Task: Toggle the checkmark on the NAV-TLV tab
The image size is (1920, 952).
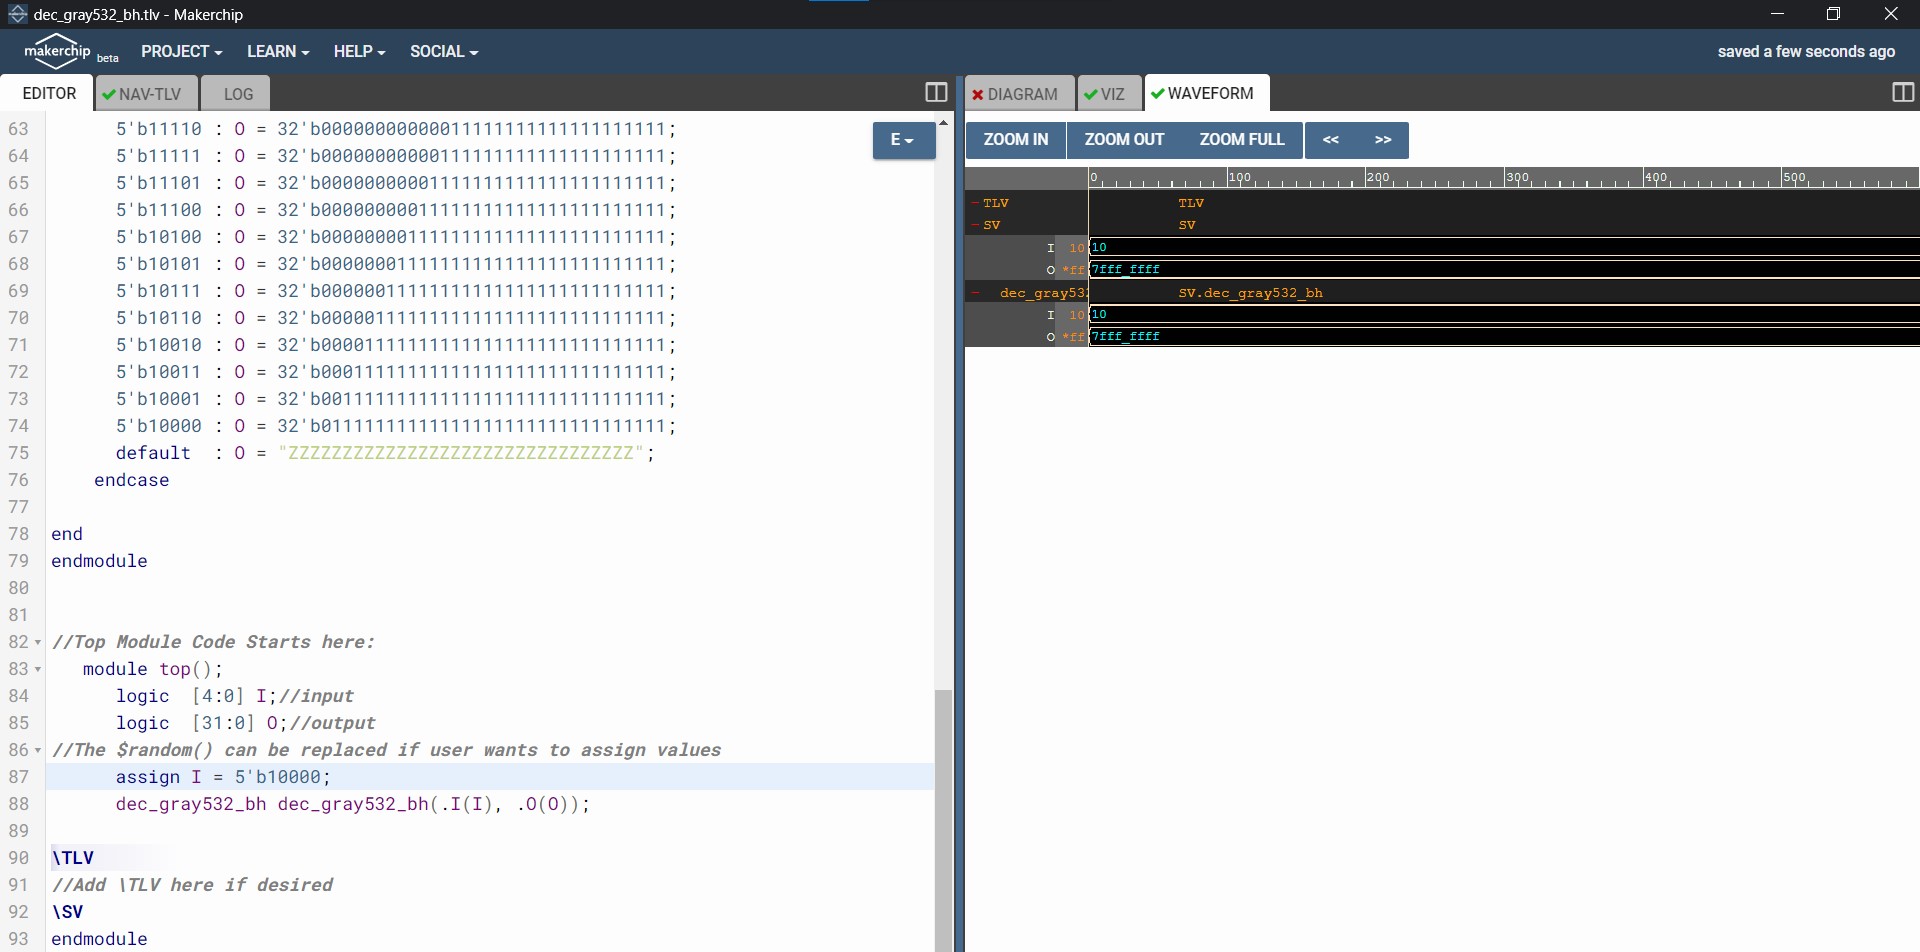Action: (x=110, y=94)
